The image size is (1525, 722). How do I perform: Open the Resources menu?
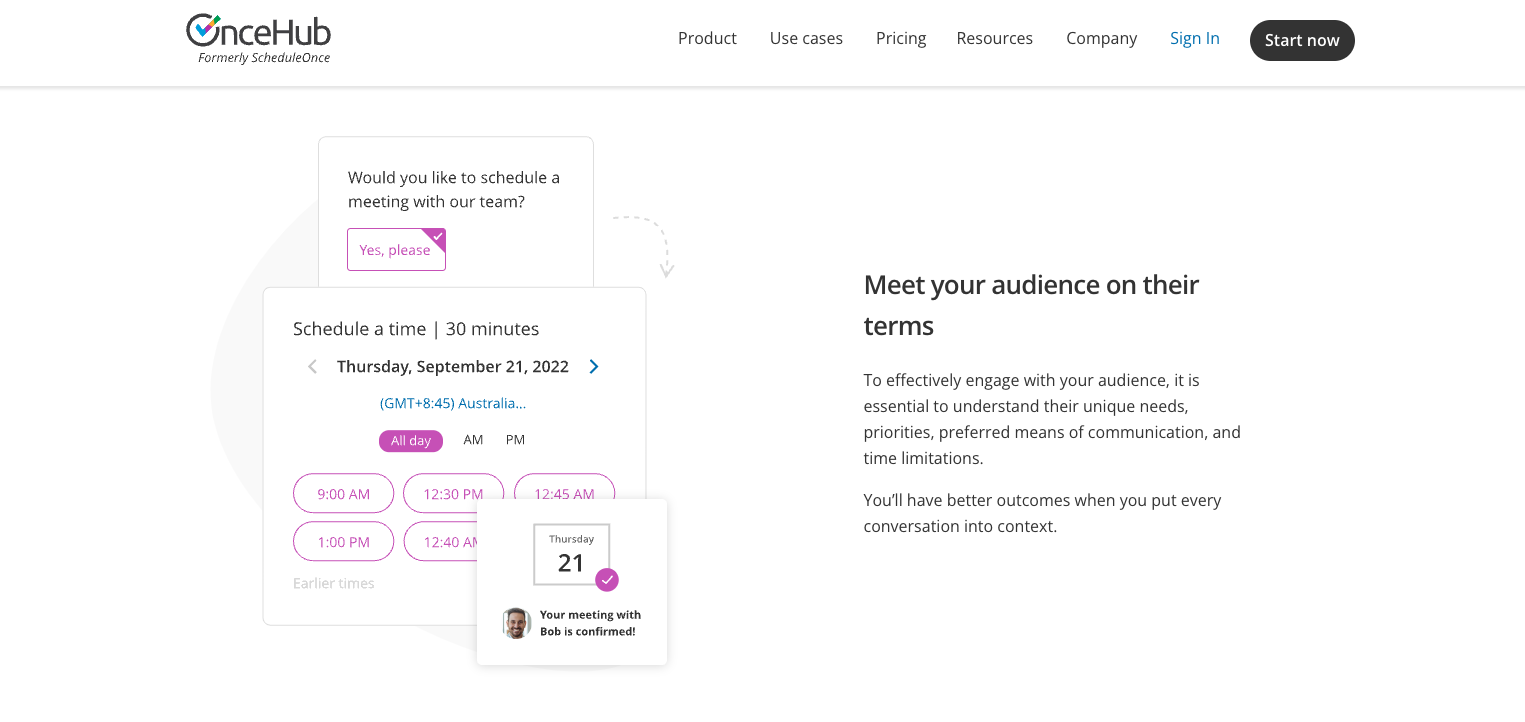[994, 39]
